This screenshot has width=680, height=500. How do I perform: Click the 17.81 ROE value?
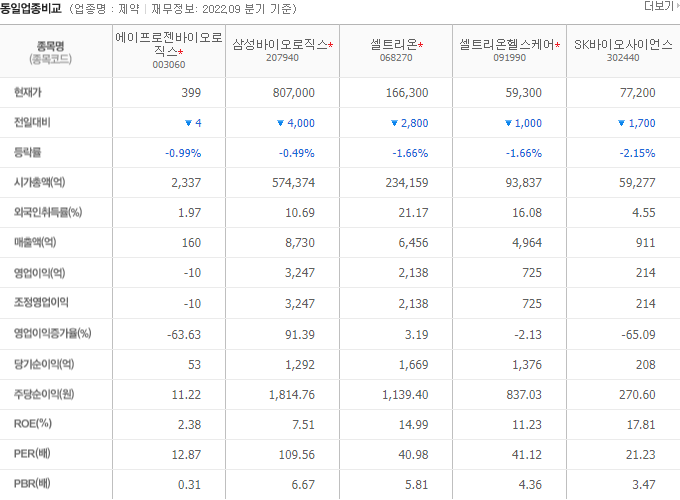point(641,425)
